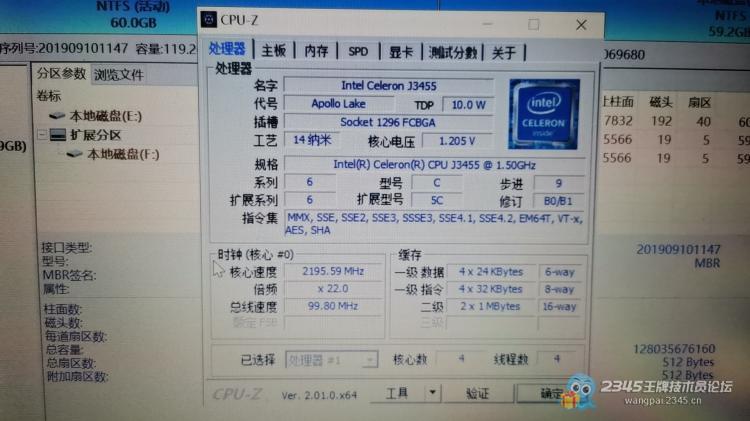Click the 8-way L1 instruction associativity value

click(560, 289)
